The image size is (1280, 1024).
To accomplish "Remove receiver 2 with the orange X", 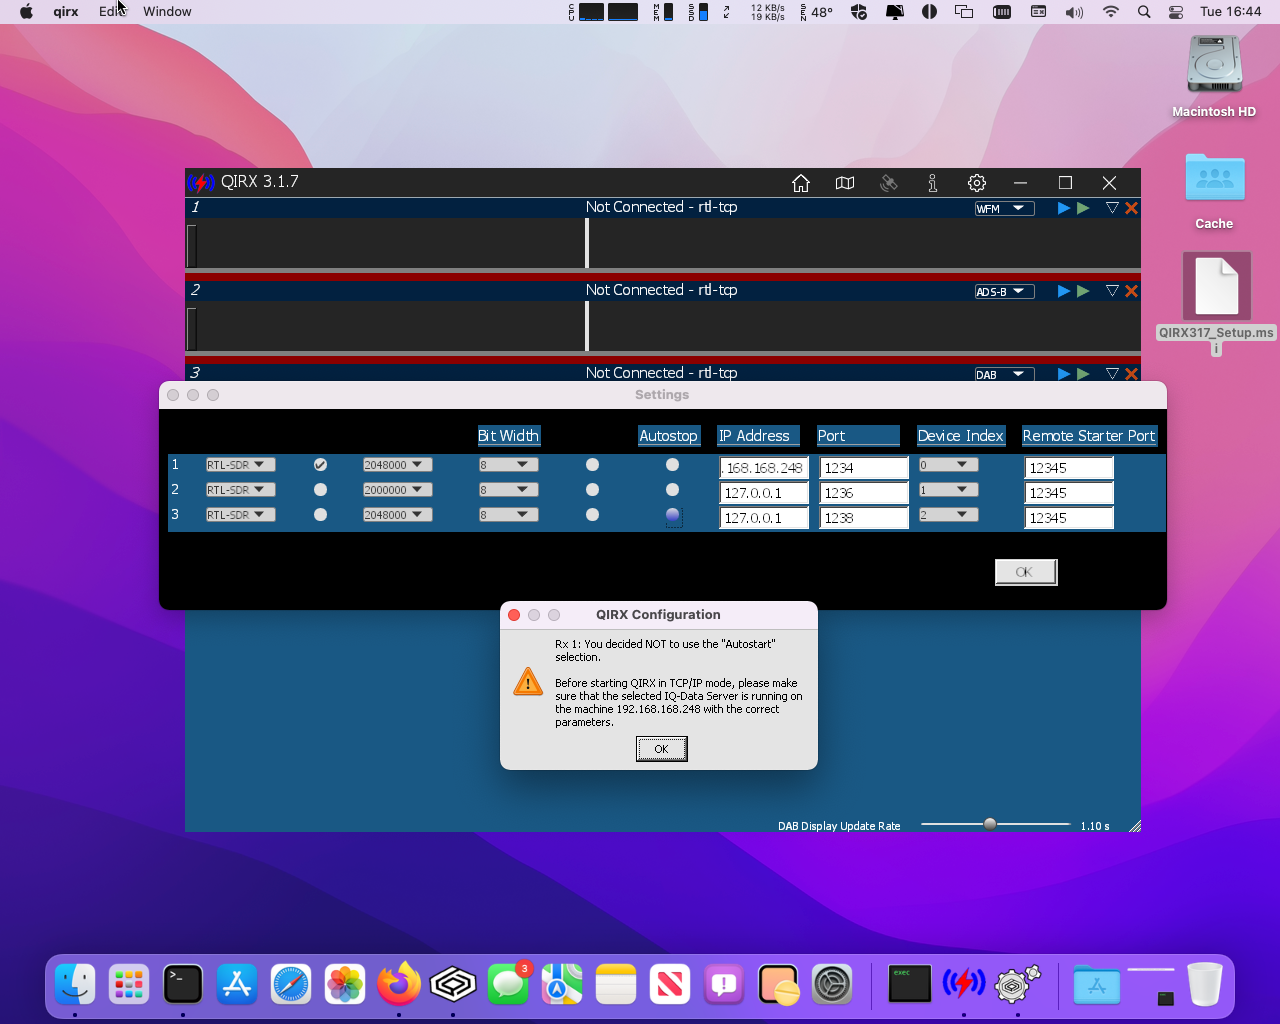I will 1131,291.
